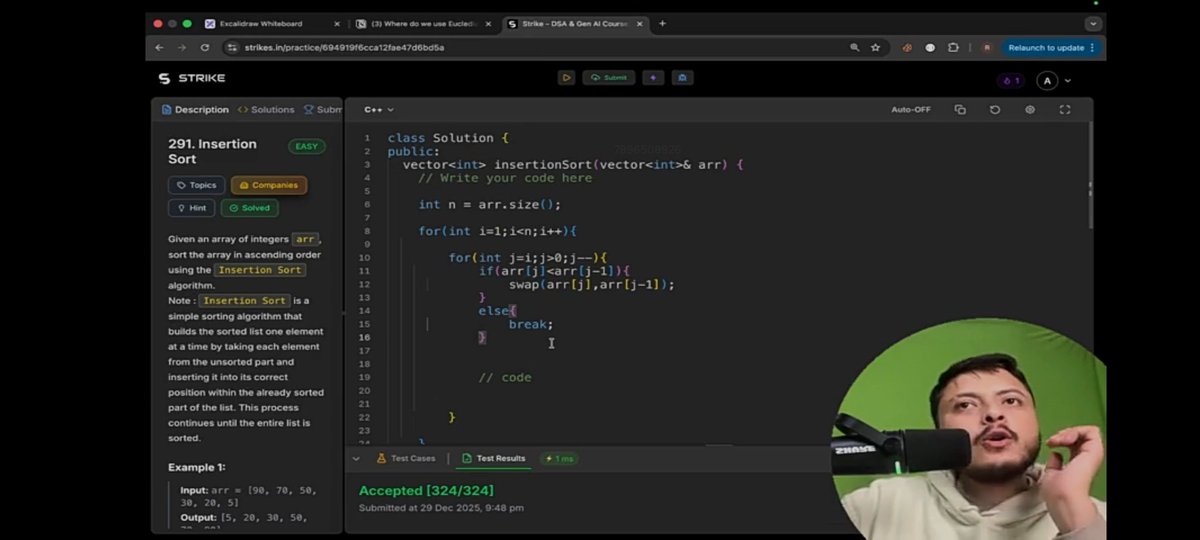Expand the tab search chevron
Image resolution: width=1200 pixels, height=540 pixels.
(x=1093, y=23)
